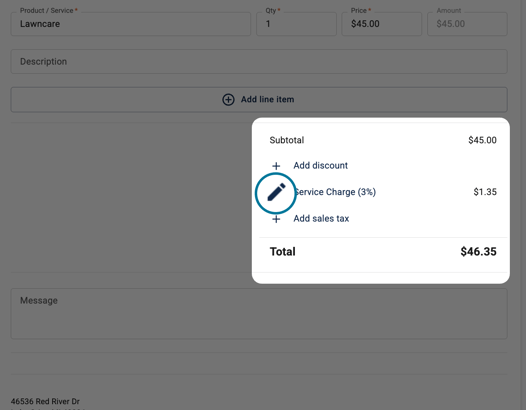Click into the Qty field
This screenshot has width=526, height=410.
[297, 24]
